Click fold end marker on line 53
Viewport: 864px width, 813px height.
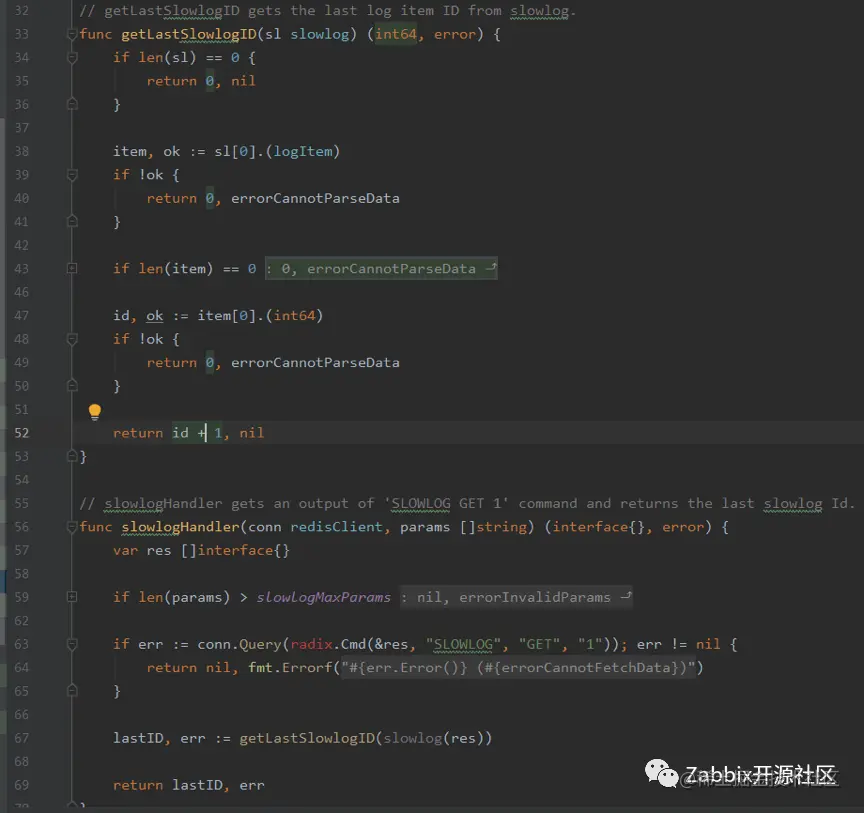72,456
